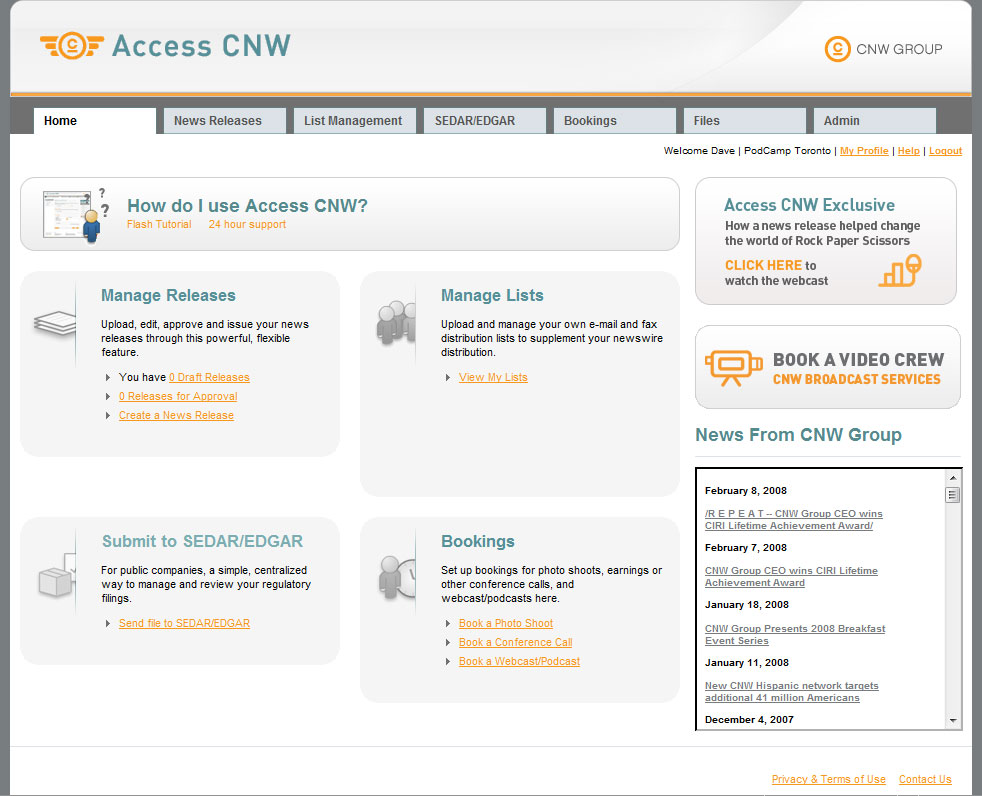Viewport: 982px width, 796px height.
Task: Click the Manage Releases heading
Action: click(168, 295)
